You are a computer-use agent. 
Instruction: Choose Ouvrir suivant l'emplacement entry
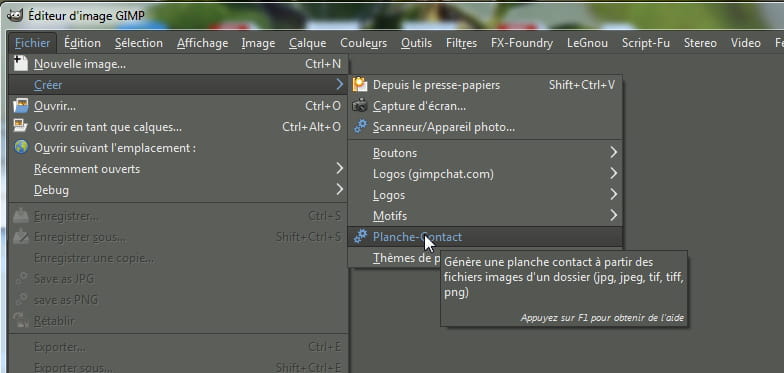point(178,148)
